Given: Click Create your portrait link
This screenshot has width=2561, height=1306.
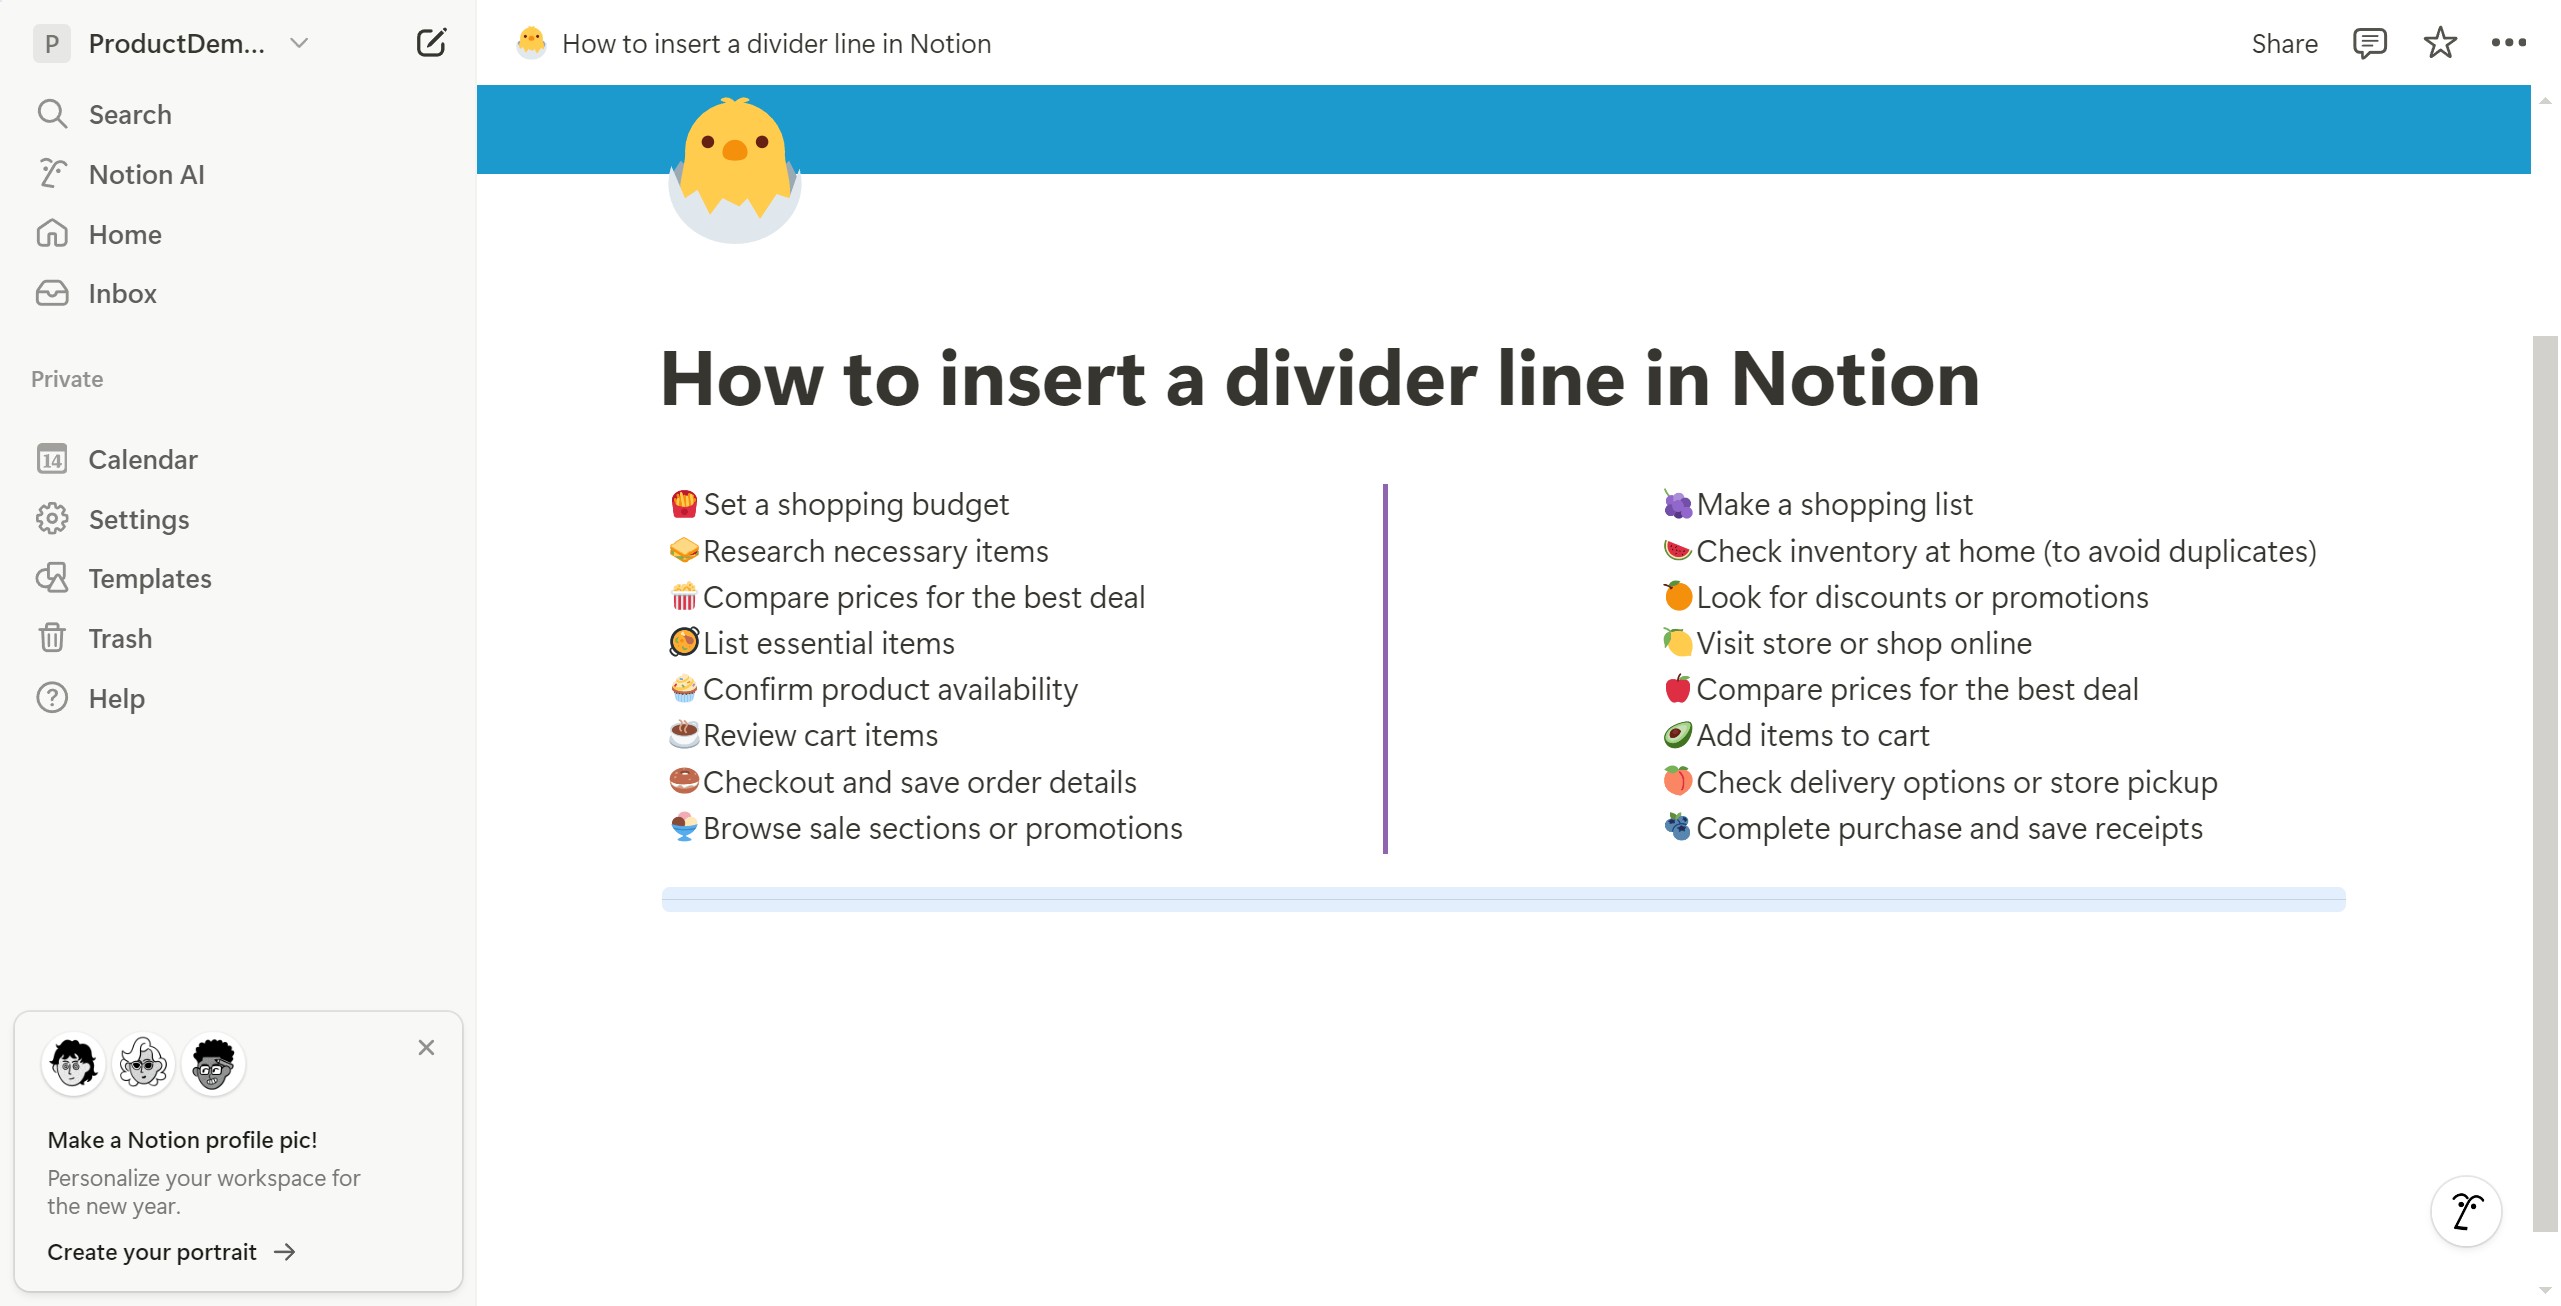Looking at the screenshot, I should click(171, 1252).
